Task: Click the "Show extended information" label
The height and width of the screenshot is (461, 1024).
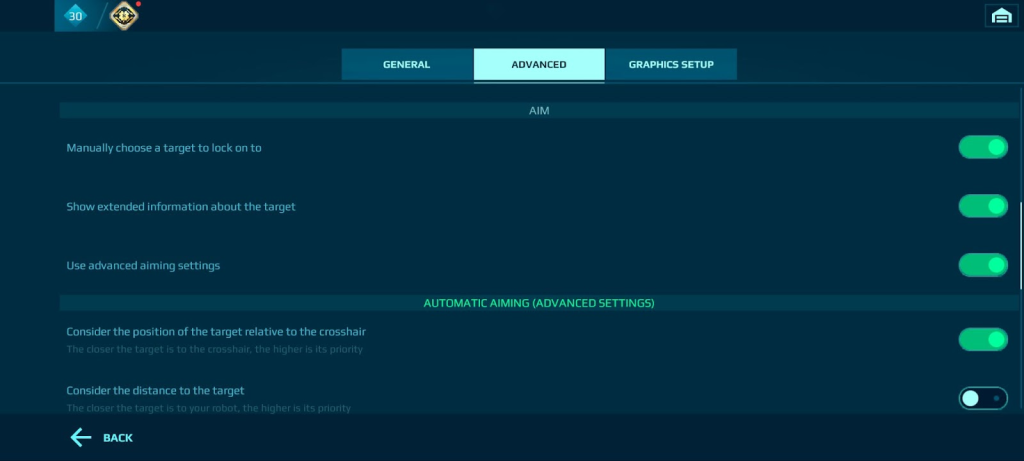Action: click(x=181, y=207)
